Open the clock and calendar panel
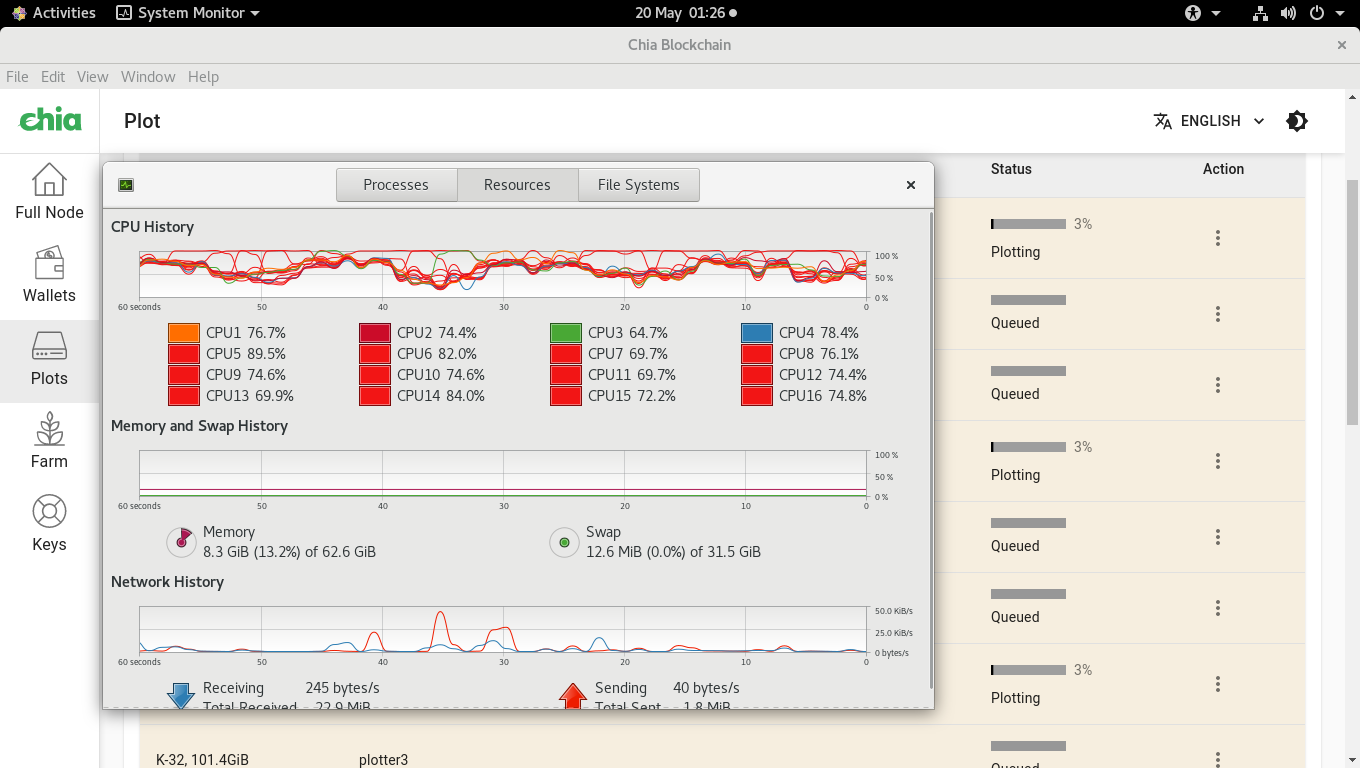This screenshot has height=768, width=1360. (686, 13)
